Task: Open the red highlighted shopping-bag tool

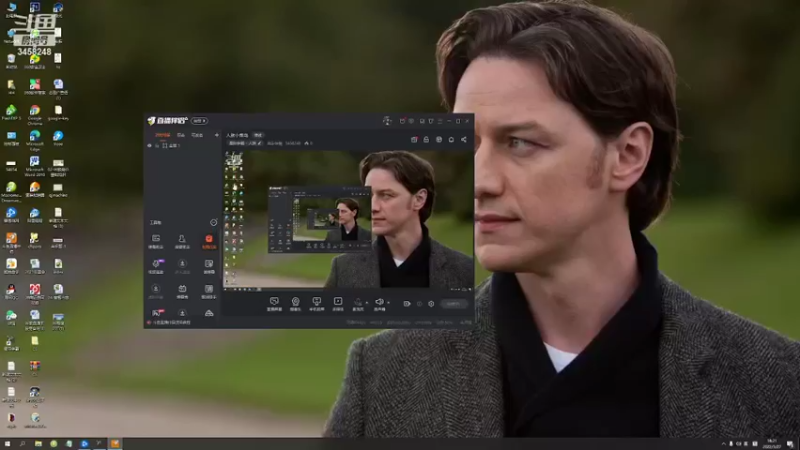Action: click(x=209, y=242)
